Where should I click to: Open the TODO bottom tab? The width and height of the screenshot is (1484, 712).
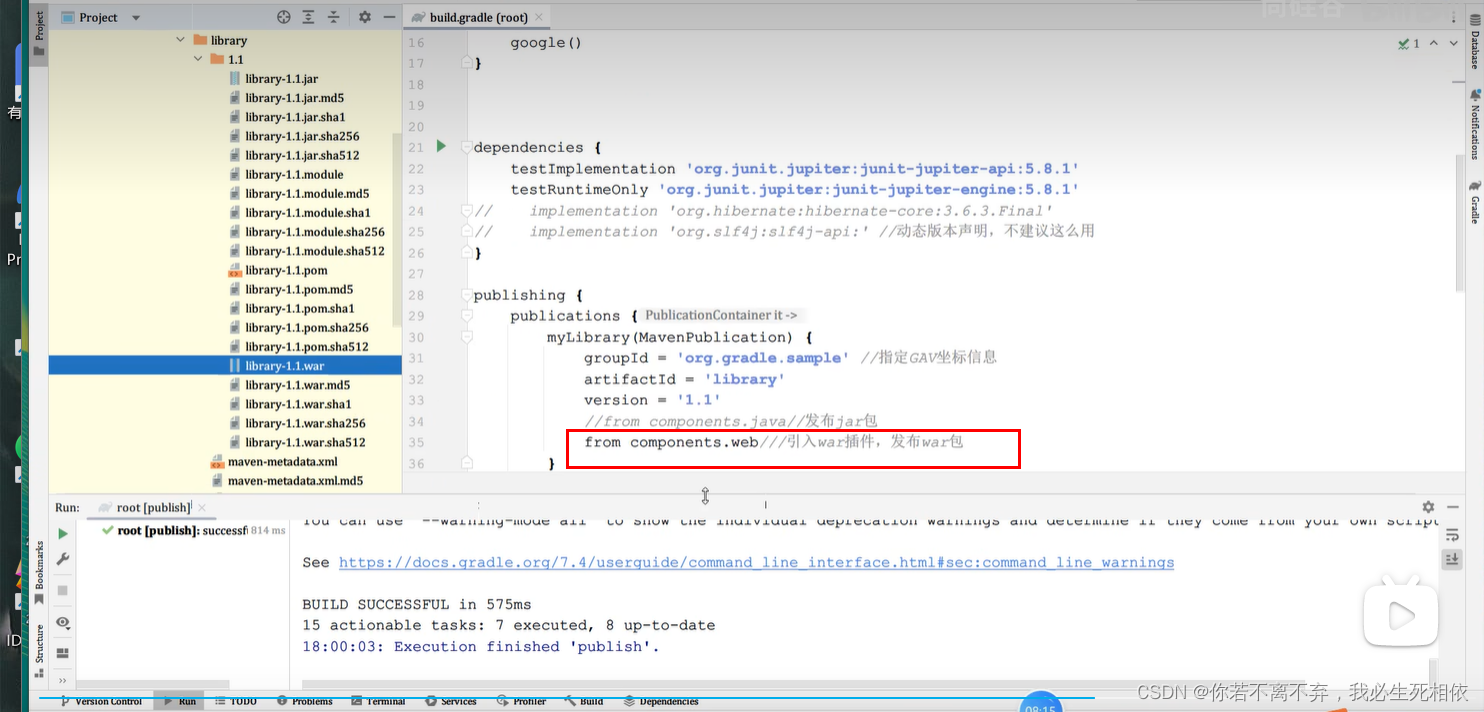click(236, 702)
